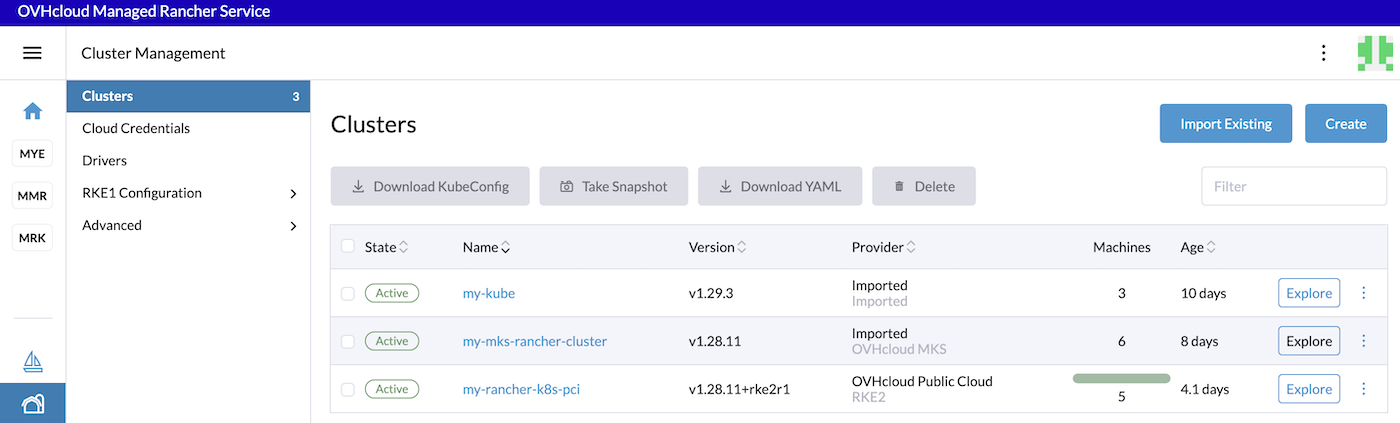This screenshot has width=1400, height=423.
Task: Check the my-mks-rancher-cluster row checkbox
Action: click(x=348, y=342)
